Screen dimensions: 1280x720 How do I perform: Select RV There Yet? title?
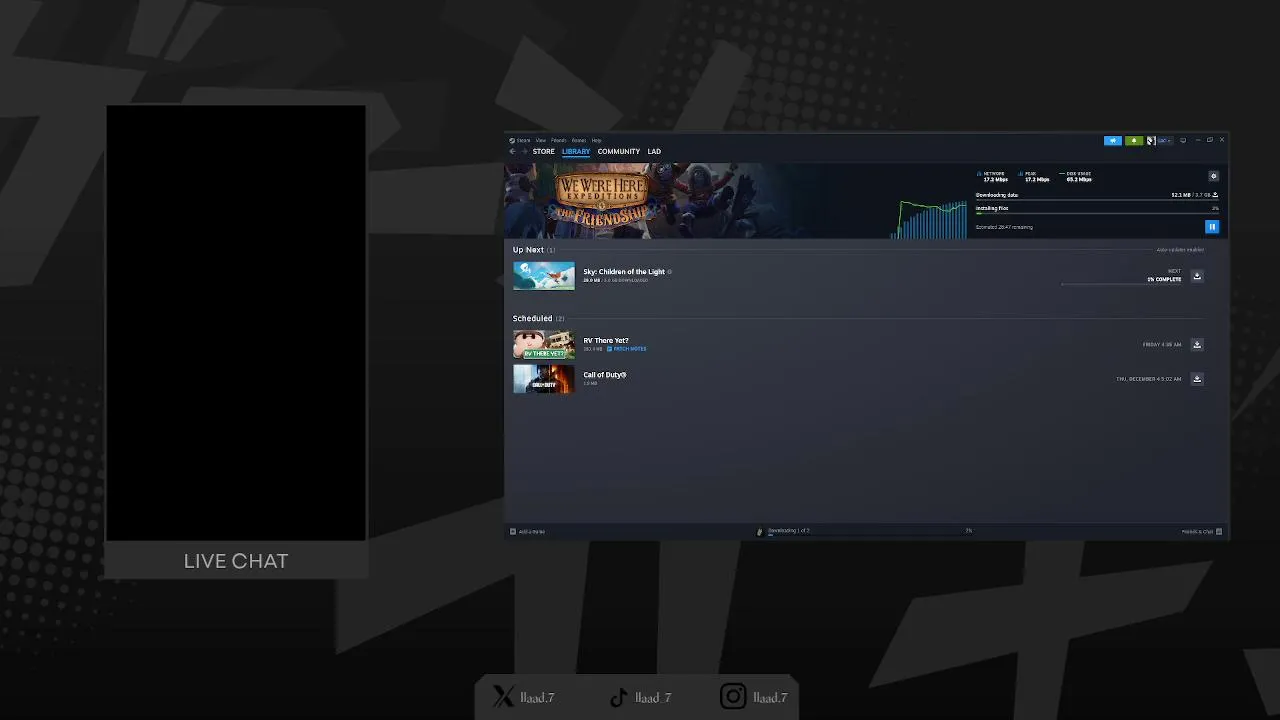tap(606, 340)
